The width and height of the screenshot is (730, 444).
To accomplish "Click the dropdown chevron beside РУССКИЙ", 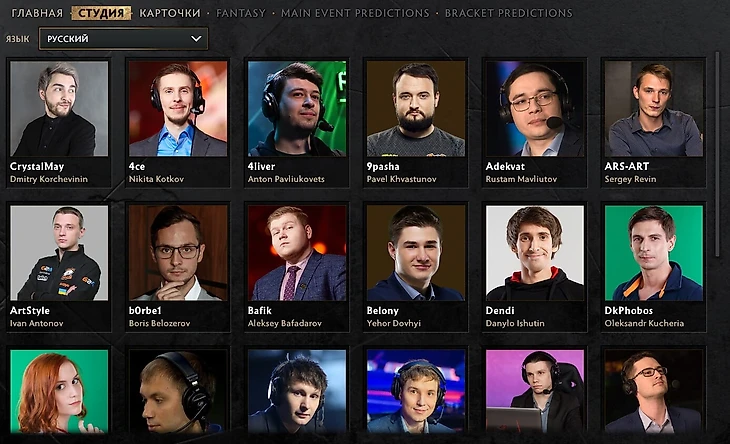I will pos(196,39).
